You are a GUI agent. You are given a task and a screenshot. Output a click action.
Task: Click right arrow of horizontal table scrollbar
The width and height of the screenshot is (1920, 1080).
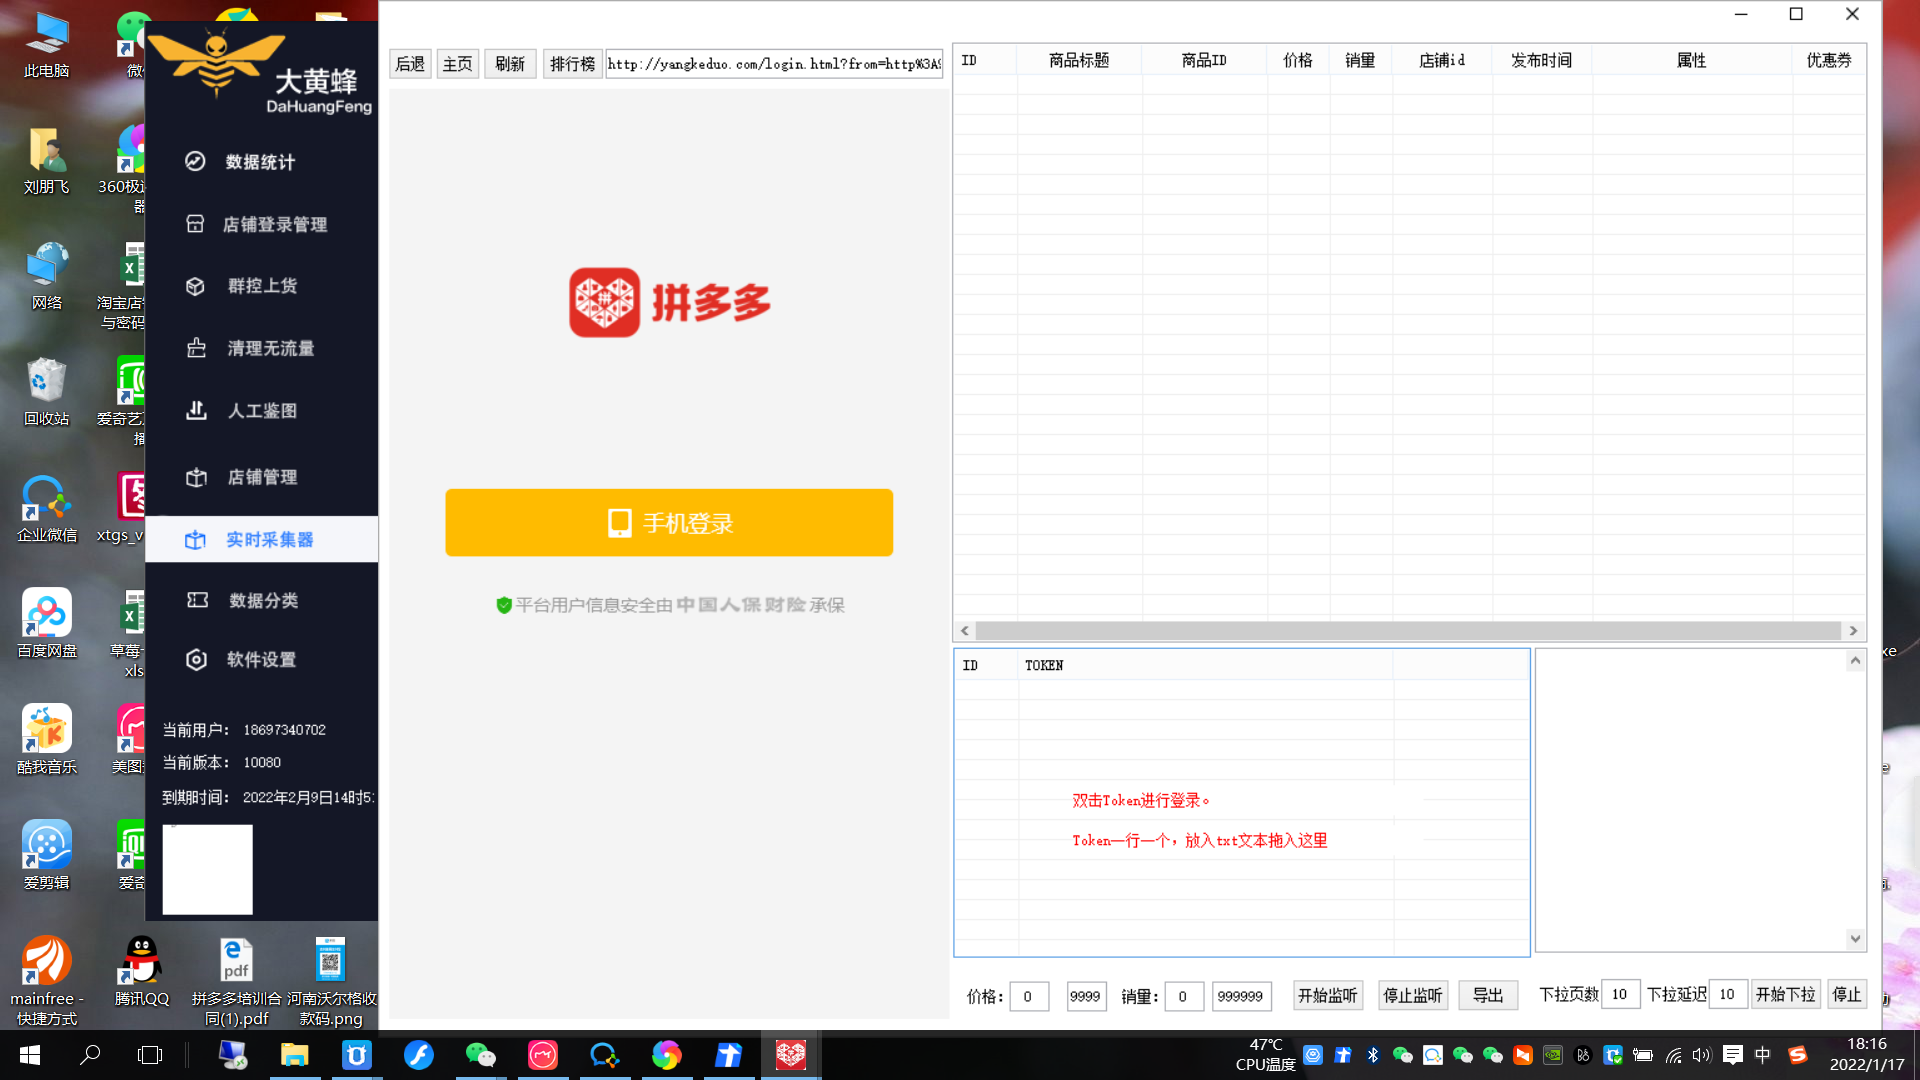[x=1853, y=631]
